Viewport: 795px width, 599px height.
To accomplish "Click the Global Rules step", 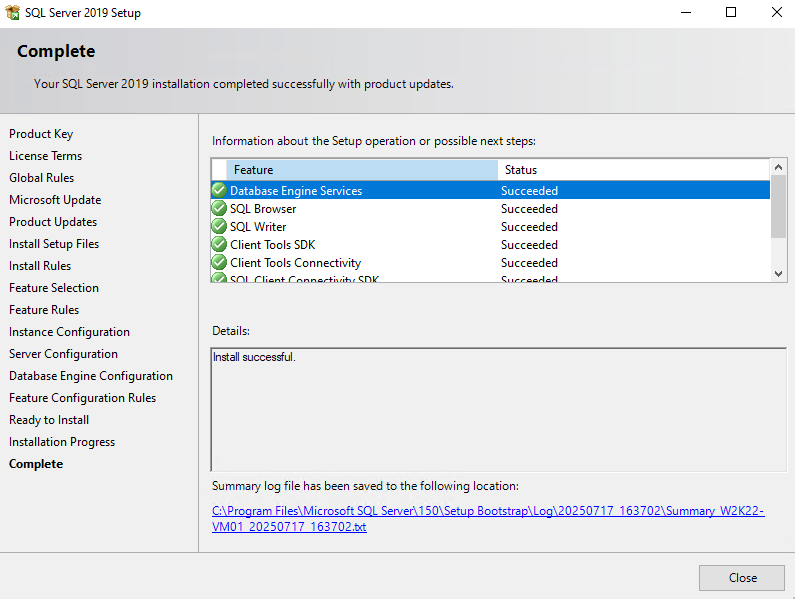I will pyautogui.click(x=42, y=178).
